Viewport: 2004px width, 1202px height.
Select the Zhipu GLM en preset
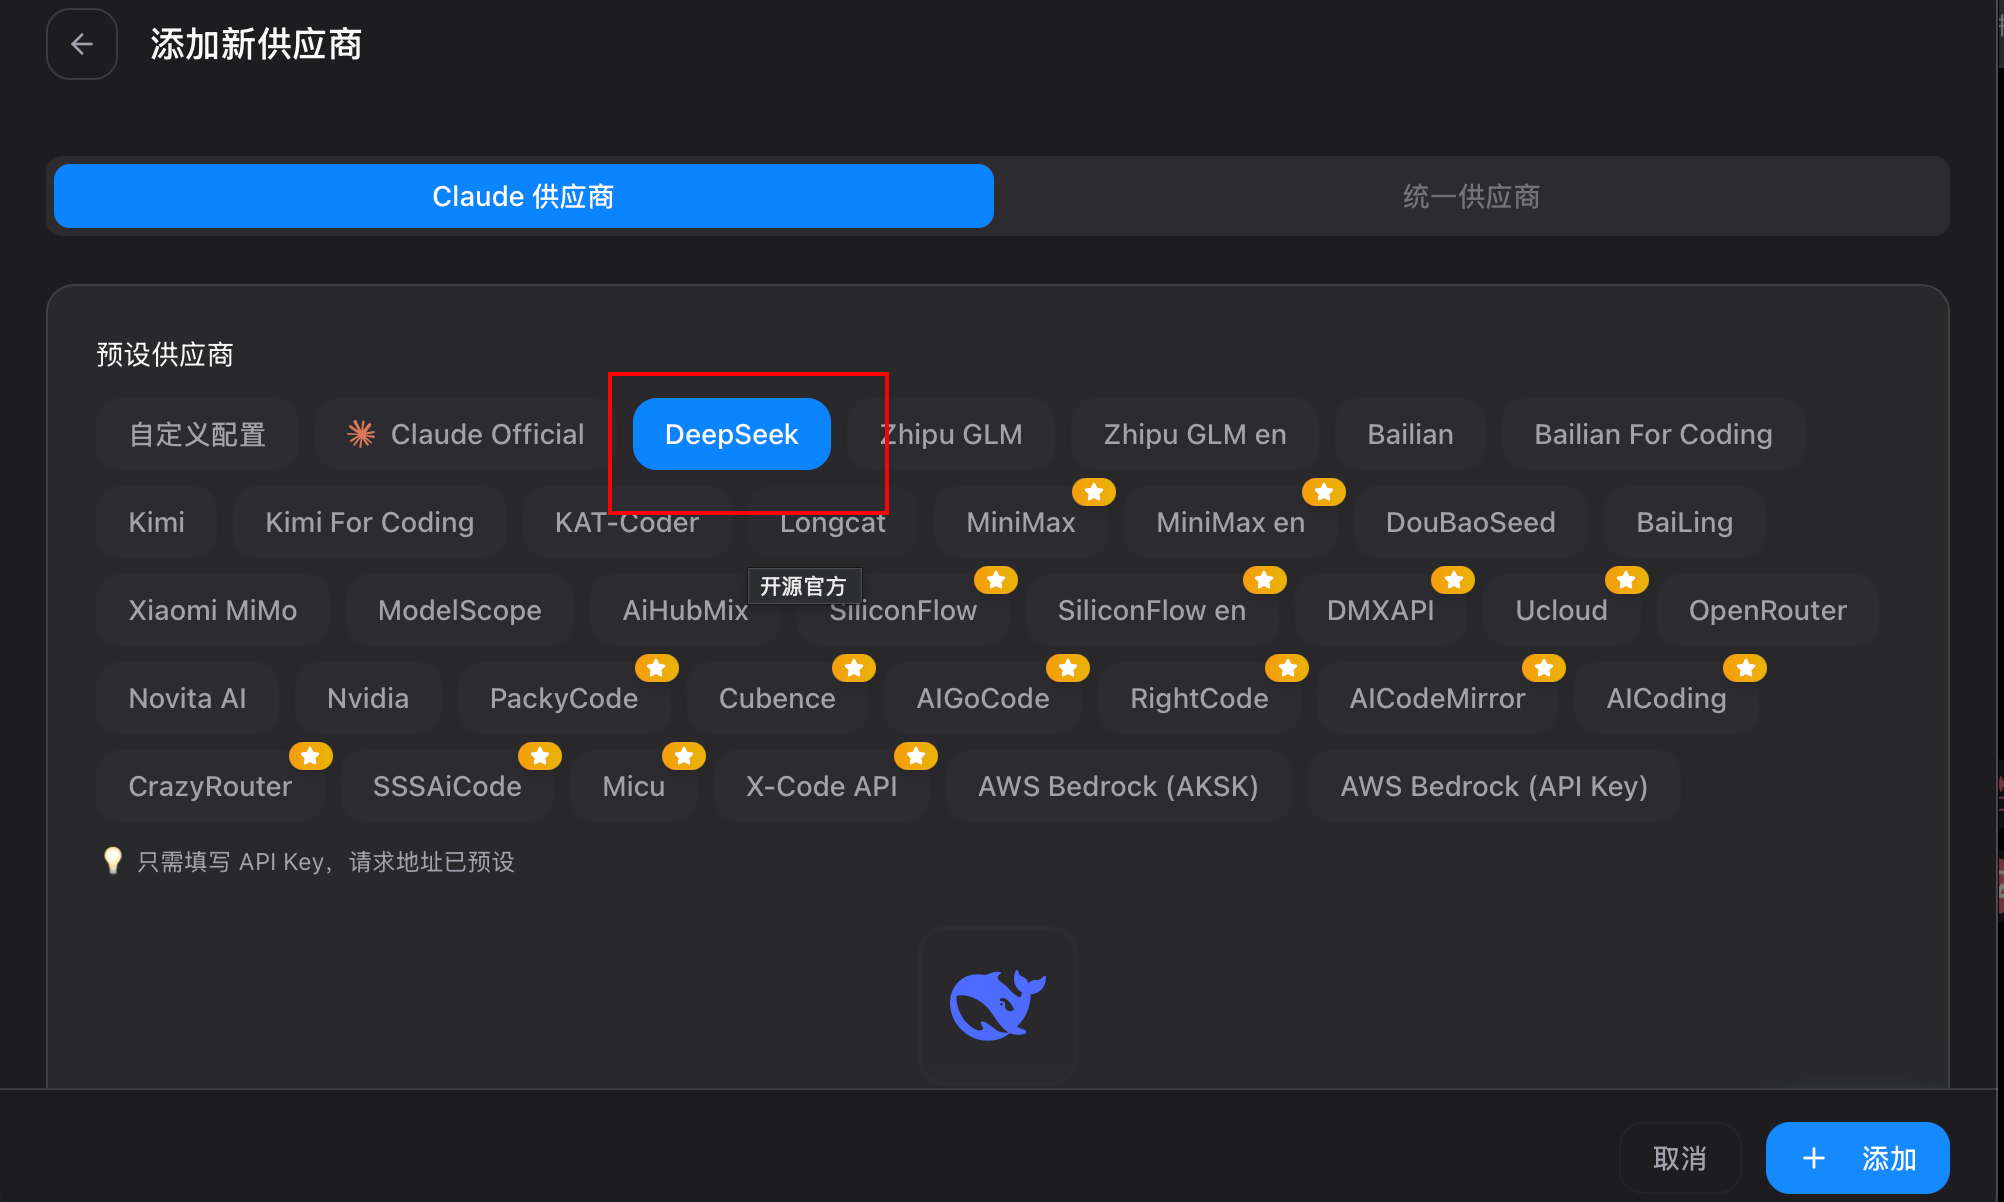[x=1194, y=434]
